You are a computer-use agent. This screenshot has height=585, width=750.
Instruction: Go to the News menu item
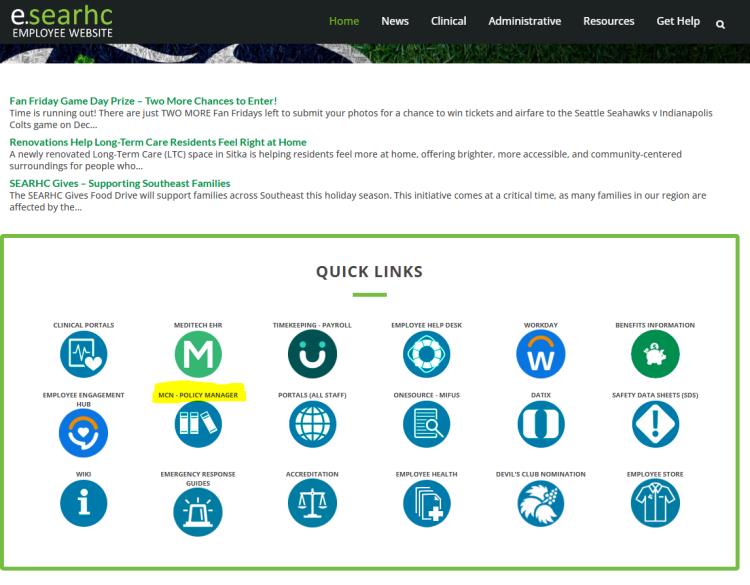point(394,21)
